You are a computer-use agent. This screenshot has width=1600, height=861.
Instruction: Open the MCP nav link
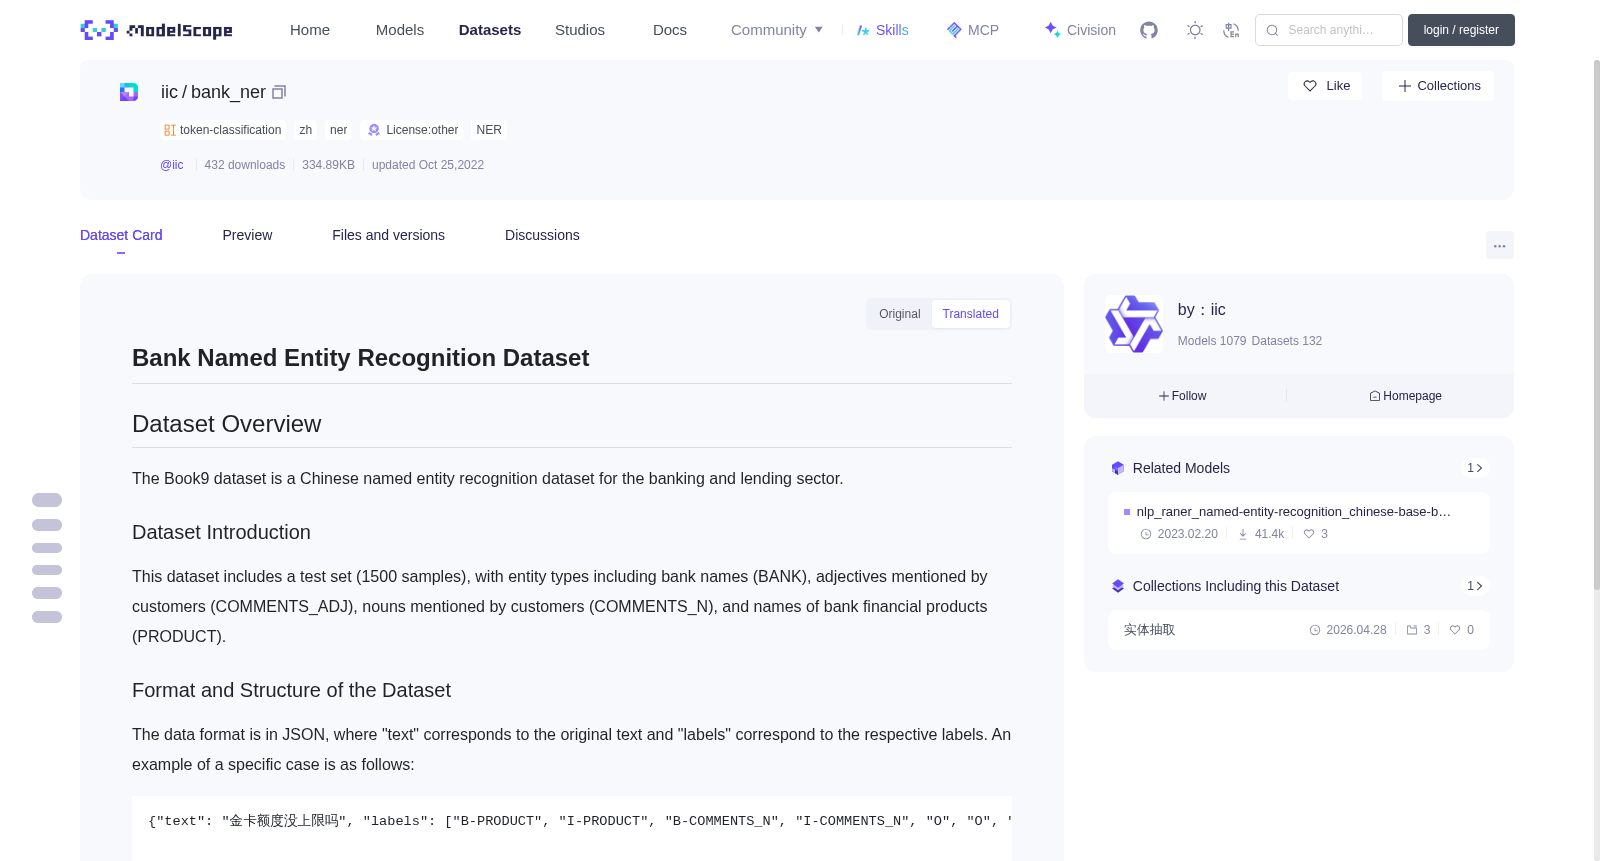coord(973,30)
